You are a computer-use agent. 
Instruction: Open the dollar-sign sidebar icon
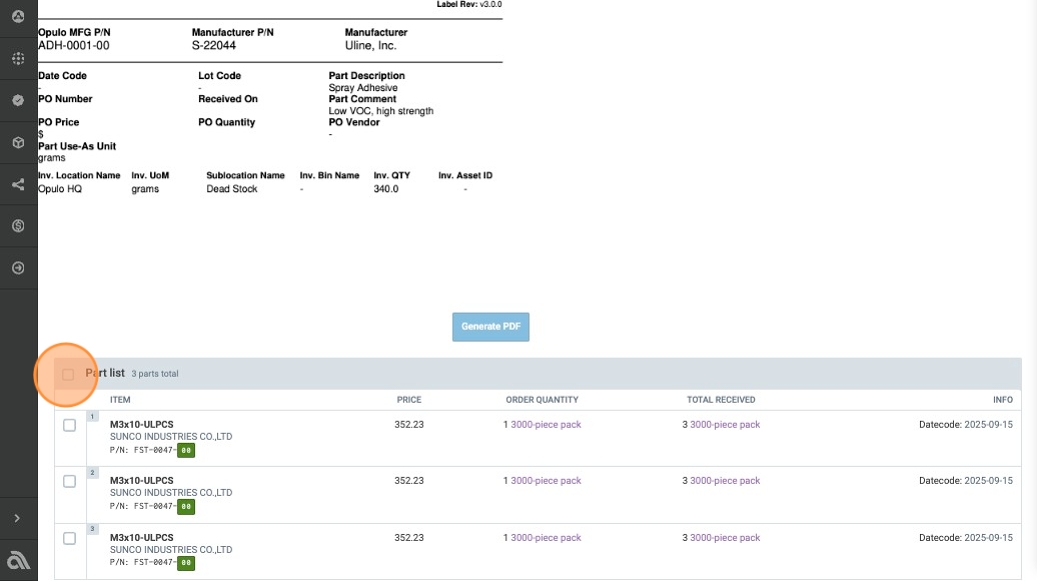pyautogui.click(x=18, y=226)
